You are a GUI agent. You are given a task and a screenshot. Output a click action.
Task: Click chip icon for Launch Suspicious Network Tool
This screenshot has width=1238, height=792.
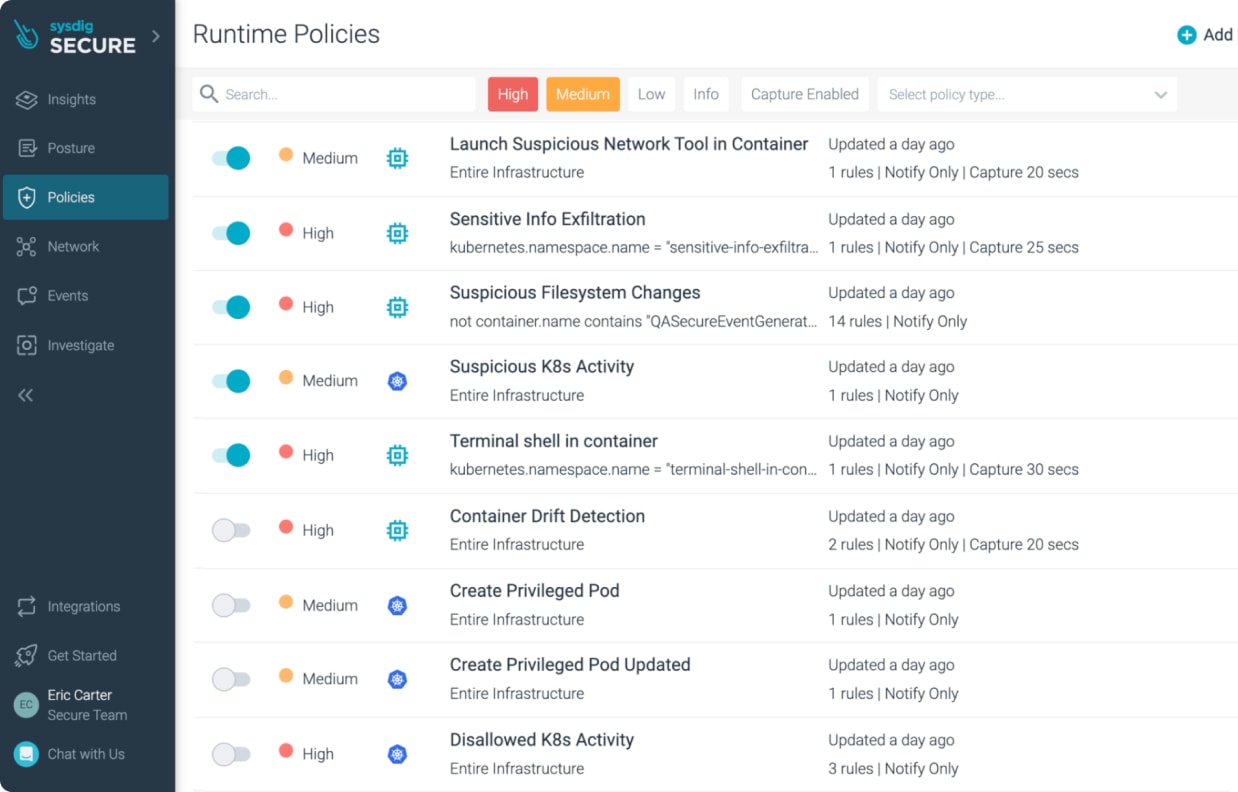pyautogui.click(x=397, y=158)
